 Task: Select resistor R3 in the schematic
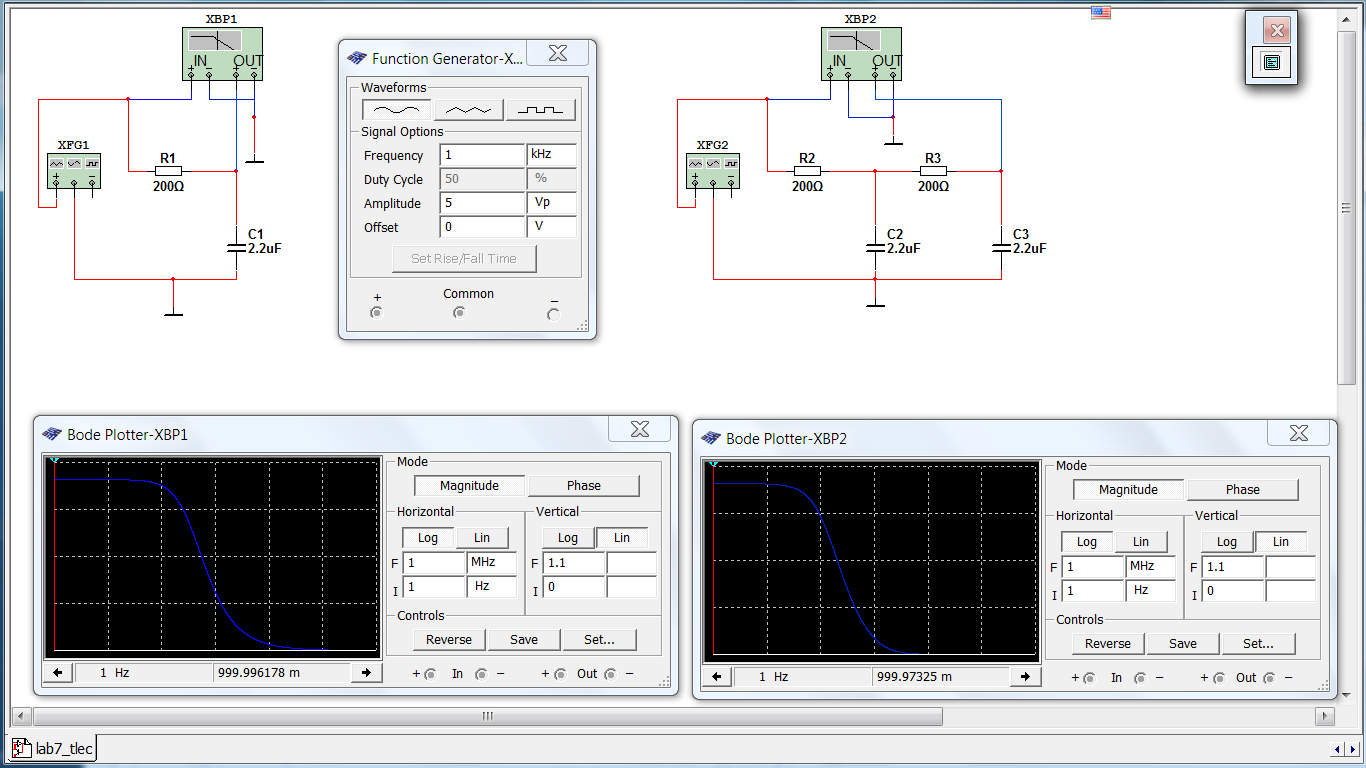point(933,171)
